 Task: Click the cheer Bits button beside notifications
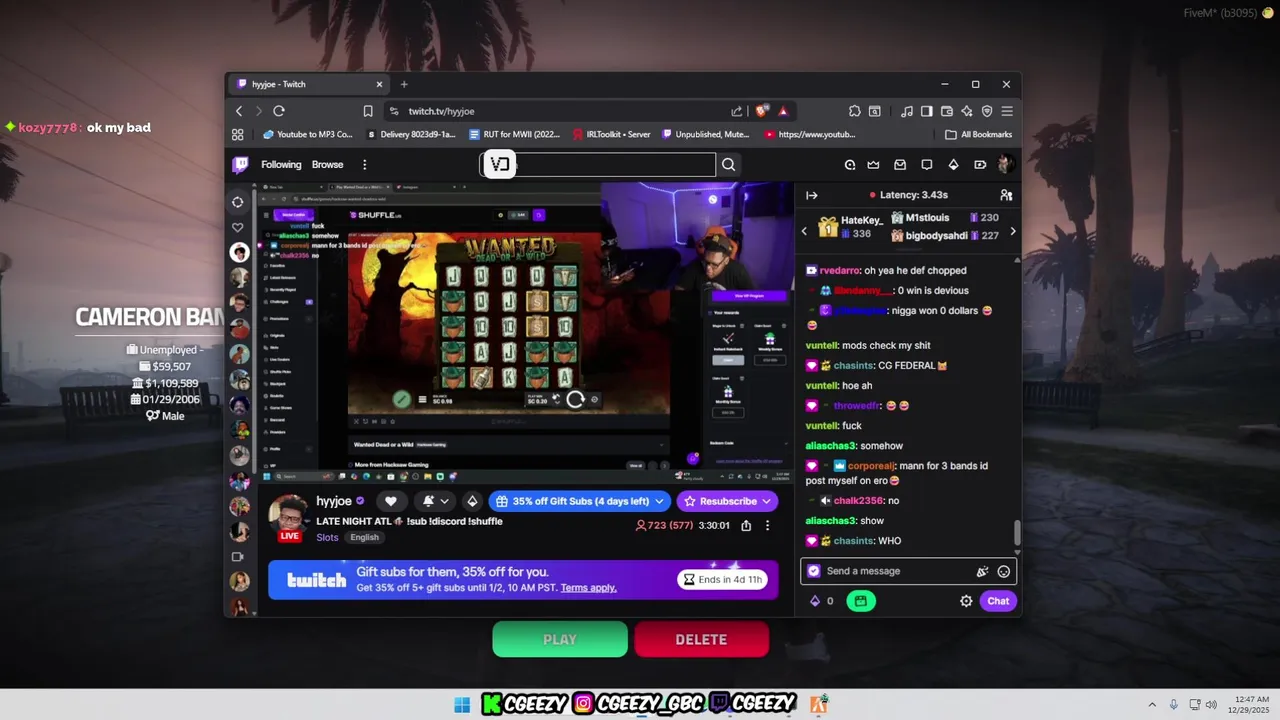(x=472, y=501)
